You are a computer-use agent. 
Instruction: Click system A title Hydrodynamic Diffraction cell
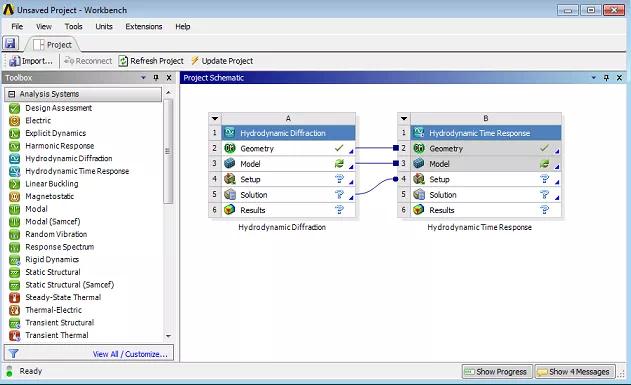(x=288, y=133)
